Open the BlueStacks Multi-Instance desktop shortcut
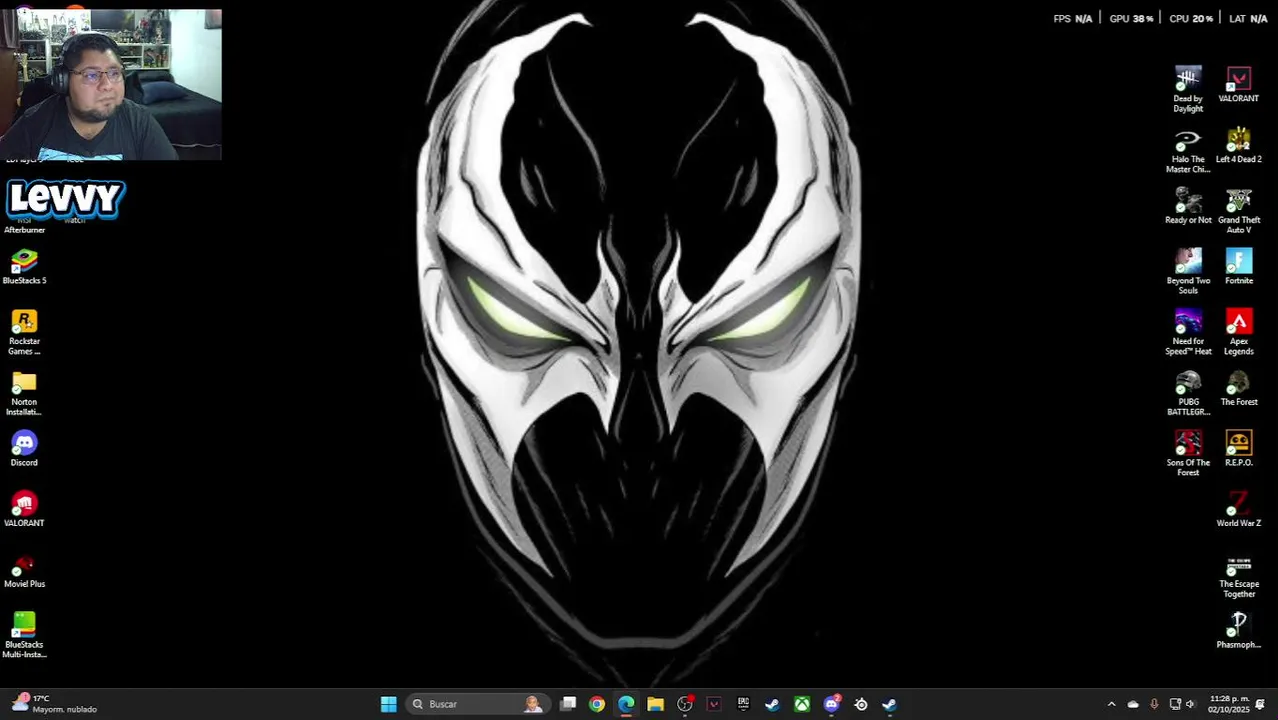The width and height of the screenshot is (1278, 720). [x=24, y=635]
